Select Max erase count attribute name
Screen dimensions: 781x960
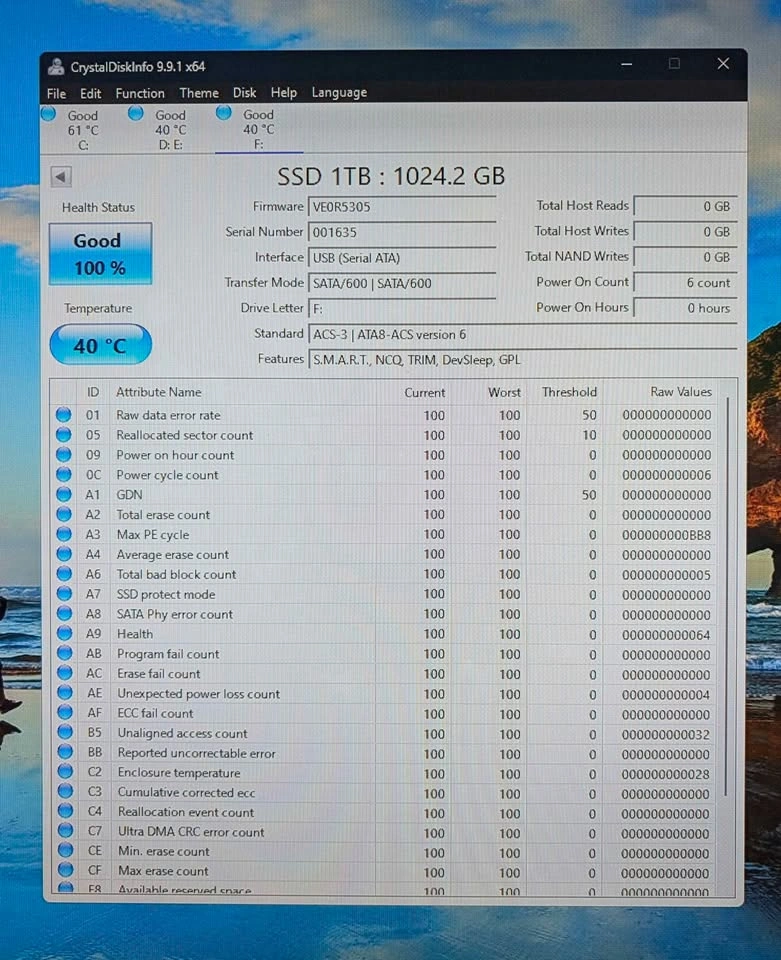coord(163,871)
